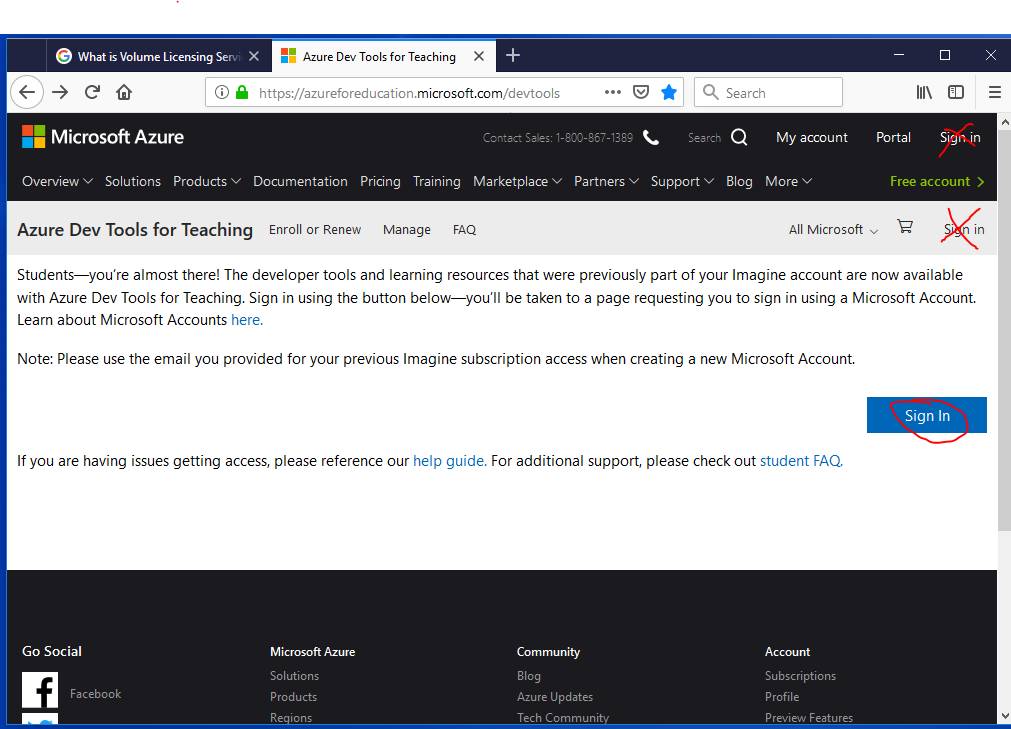Go forward with the browser forward arrow
This screenshot has height=729, width=1011.
[60, 92]
